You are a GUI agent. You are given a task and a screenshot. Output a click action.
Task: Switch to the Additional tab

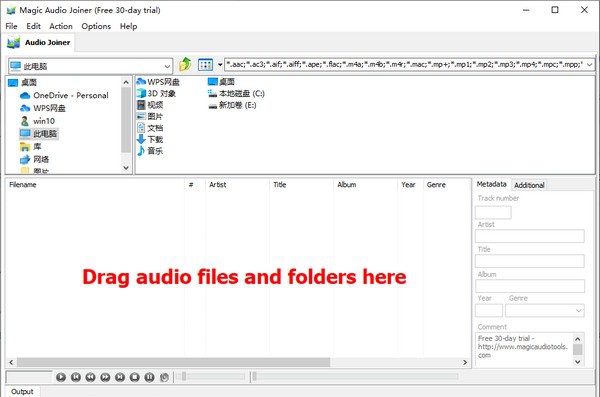529,185
